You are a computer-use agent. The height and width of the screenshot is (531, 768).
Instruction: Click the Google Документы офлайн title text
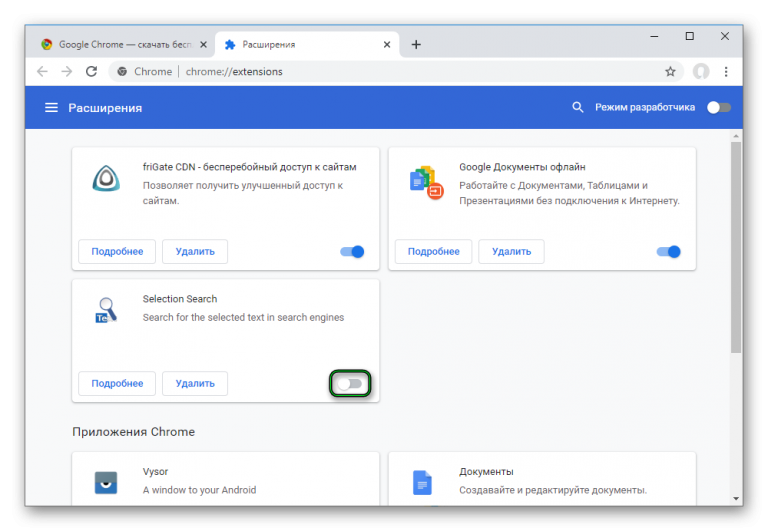click(522, 167)
